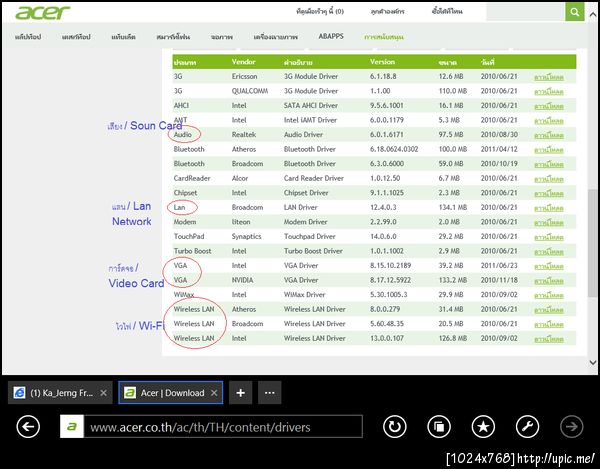Open the smartphones navigation menu item
The height and width of the screenshot is (469, 600).
[173, 37]
